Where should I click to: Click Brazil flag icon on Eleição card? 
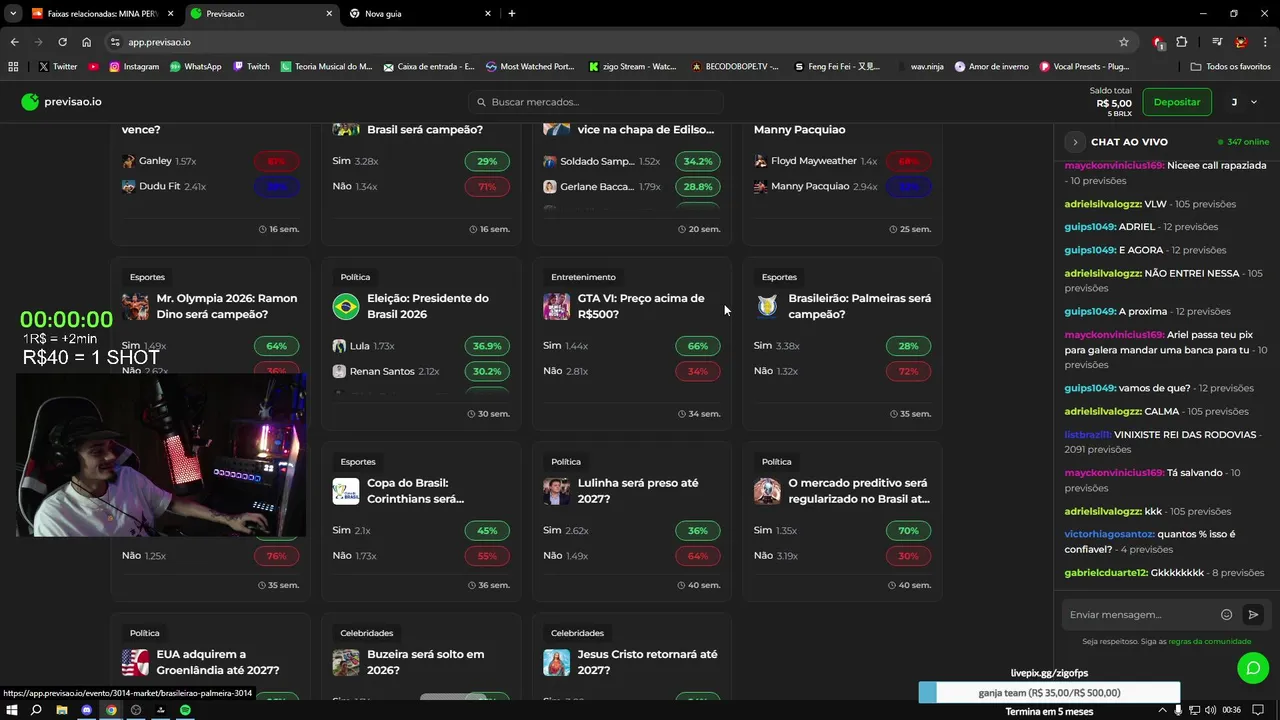click(346, 306)
